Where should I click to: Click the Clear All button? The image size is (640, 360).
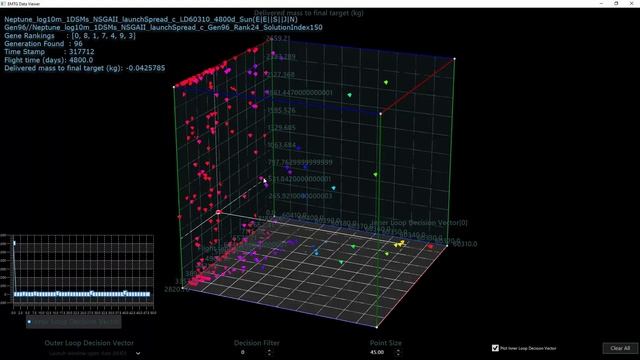(x=620, y=348)
